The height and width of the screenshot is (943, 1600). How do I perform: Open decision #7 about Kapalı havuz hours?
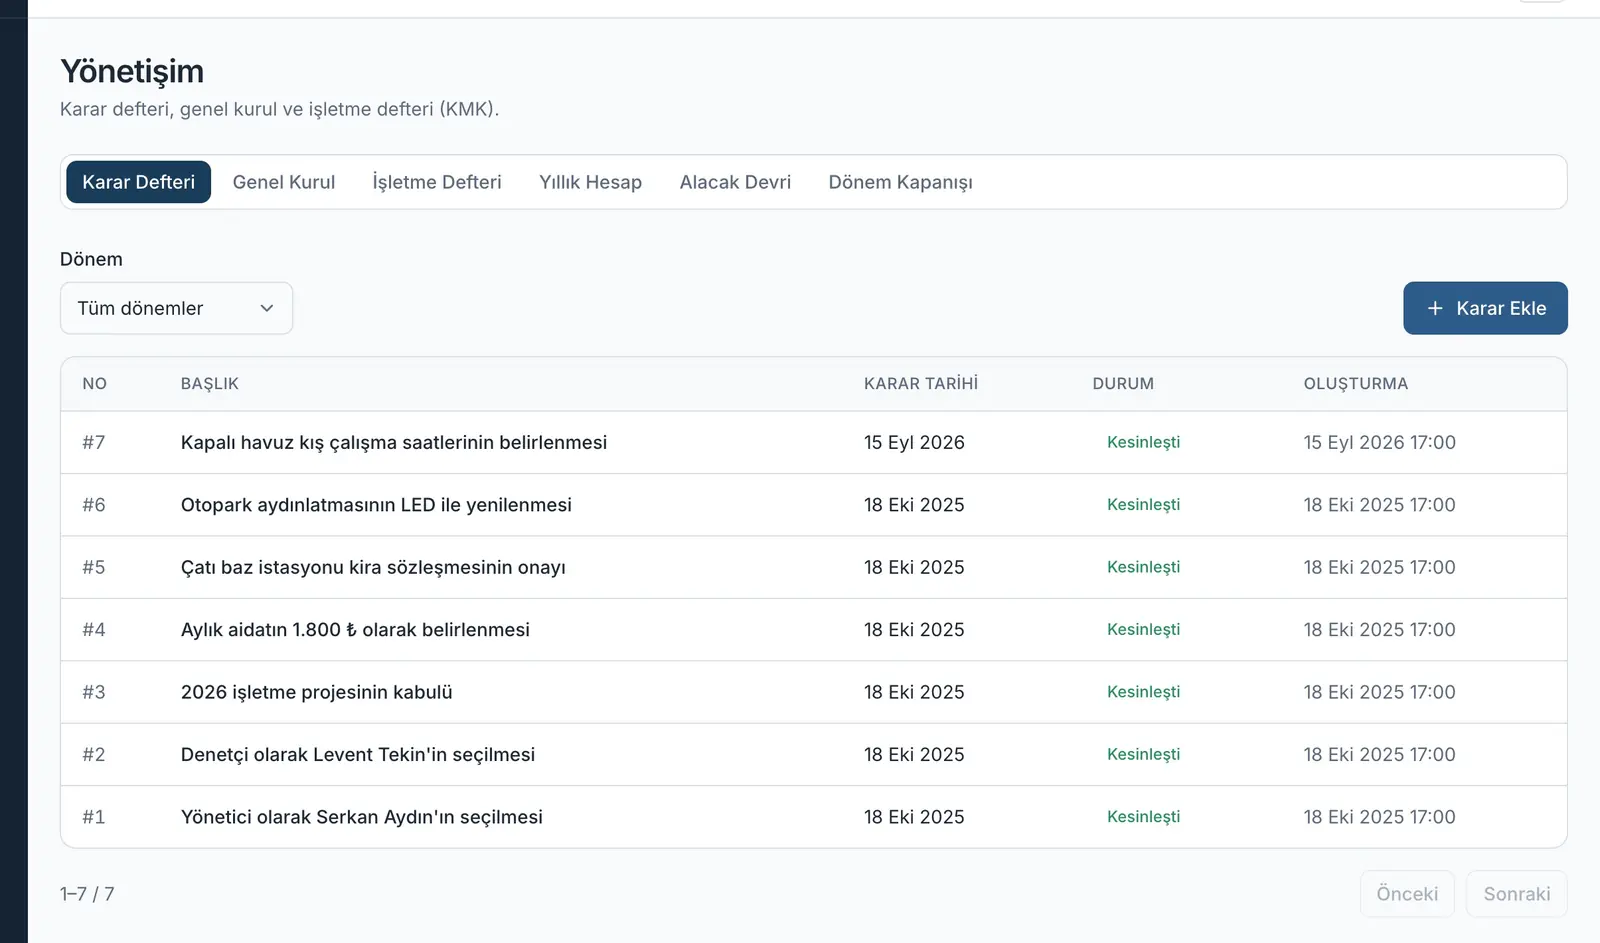tap(813, 442)
